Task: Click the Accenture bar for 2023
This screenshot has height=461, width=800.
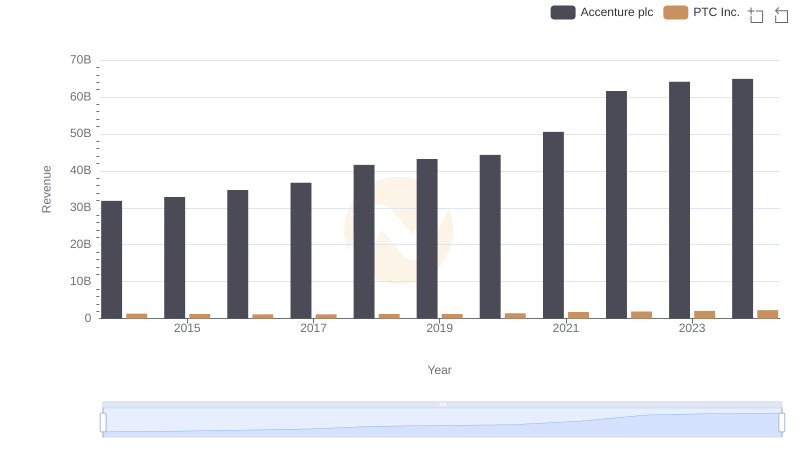Action: [679, 200]
